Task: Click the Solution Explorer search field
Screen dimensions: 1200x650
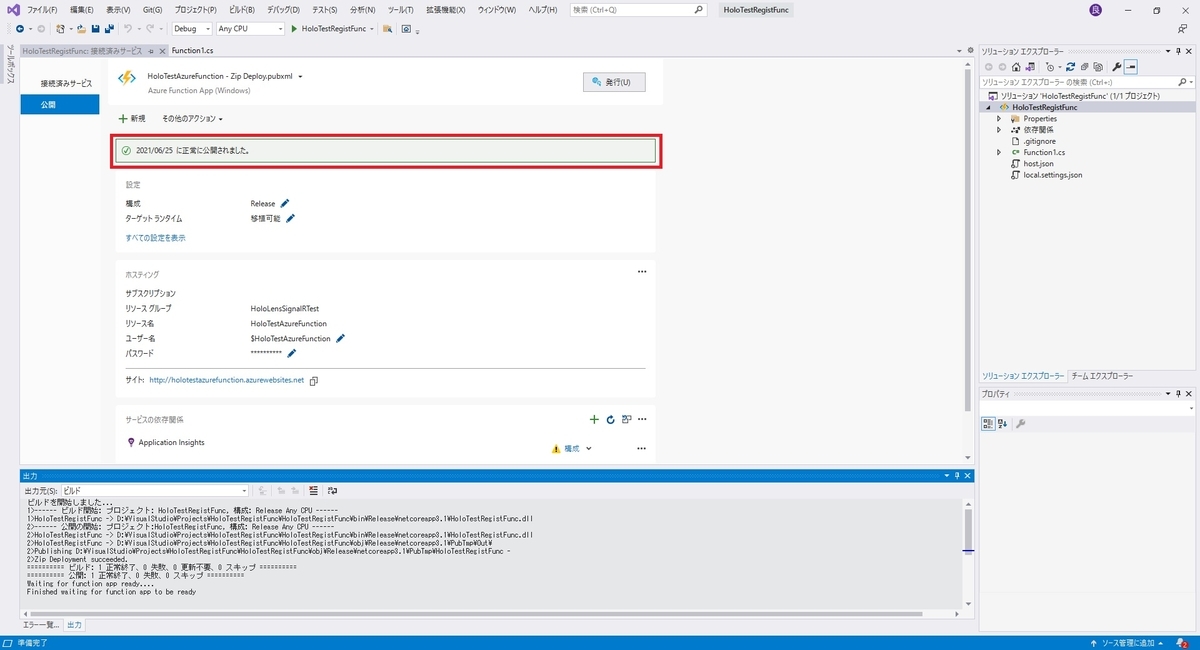Action: (x=1084, y=82)
